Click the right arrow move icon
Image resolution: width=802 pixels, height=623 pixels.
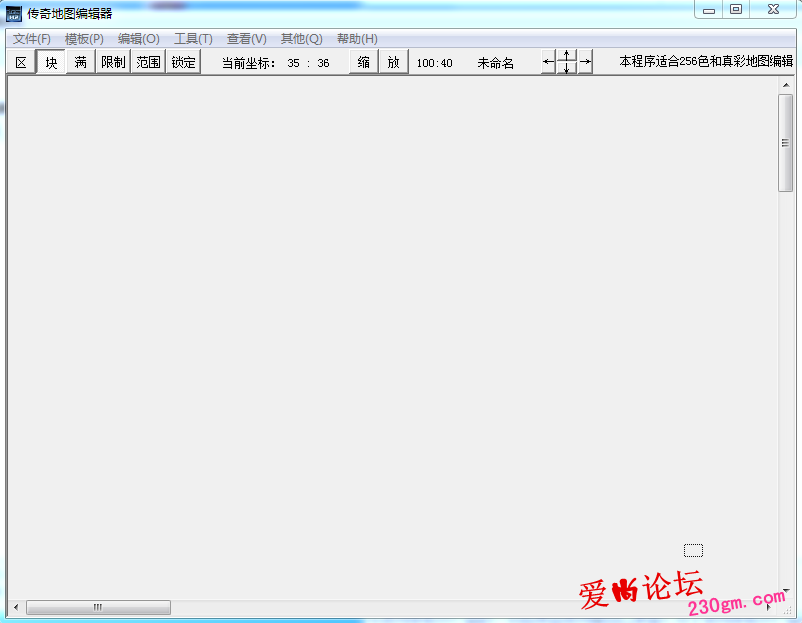click(x=585, y=62)
